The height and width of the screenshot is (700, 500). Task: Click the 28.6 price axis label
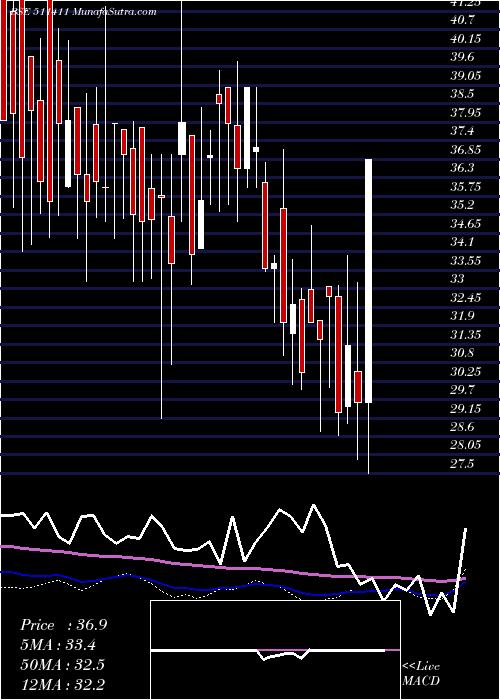(462, 427)
